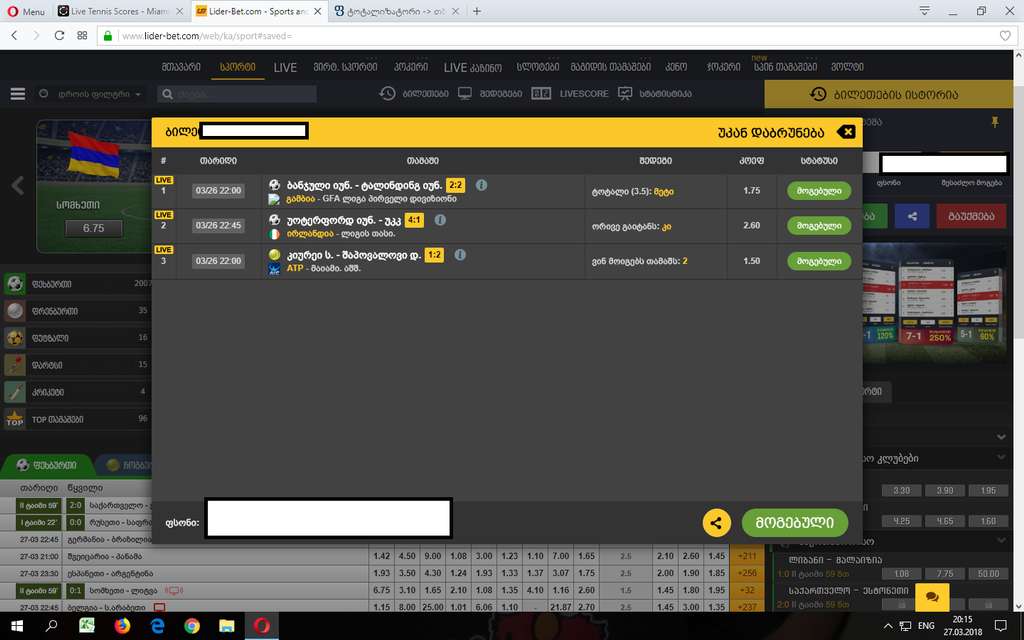Viewport: 1024px width, 640px height.
Task: Select the 50.00 odds in ლიბანი – მალაიზია
Action: coord(988,574)
